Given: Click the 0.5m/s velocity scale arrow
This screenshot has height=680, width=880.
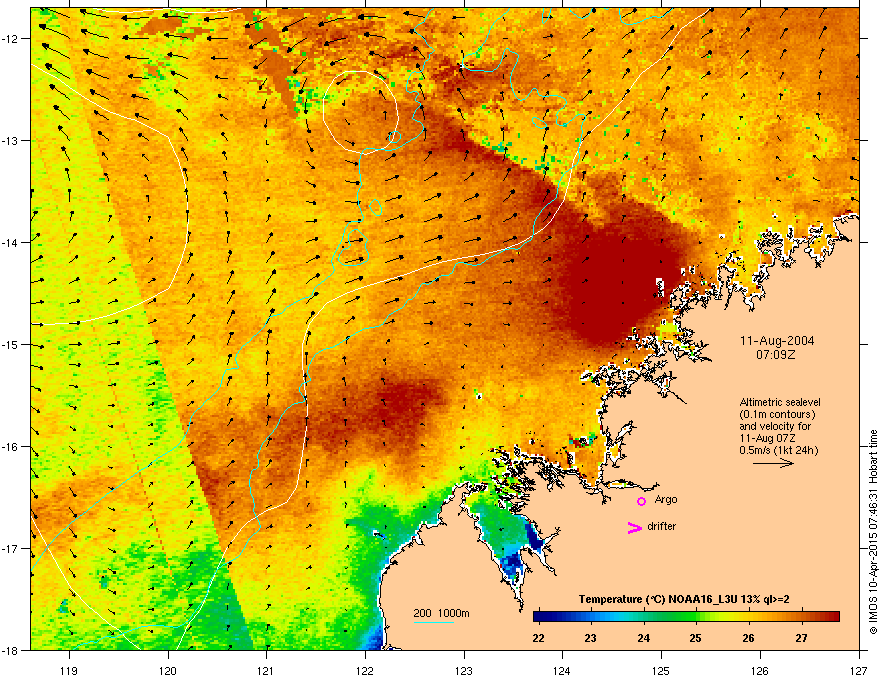Looking at the screenshot, I should (773, 463).
